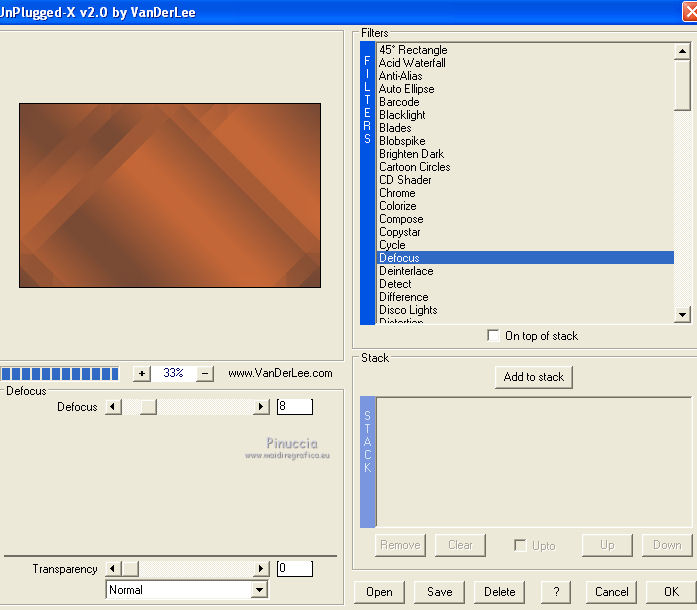Screen dimensions: 697x610
Task: Click the Delete button
Action: 499,592
